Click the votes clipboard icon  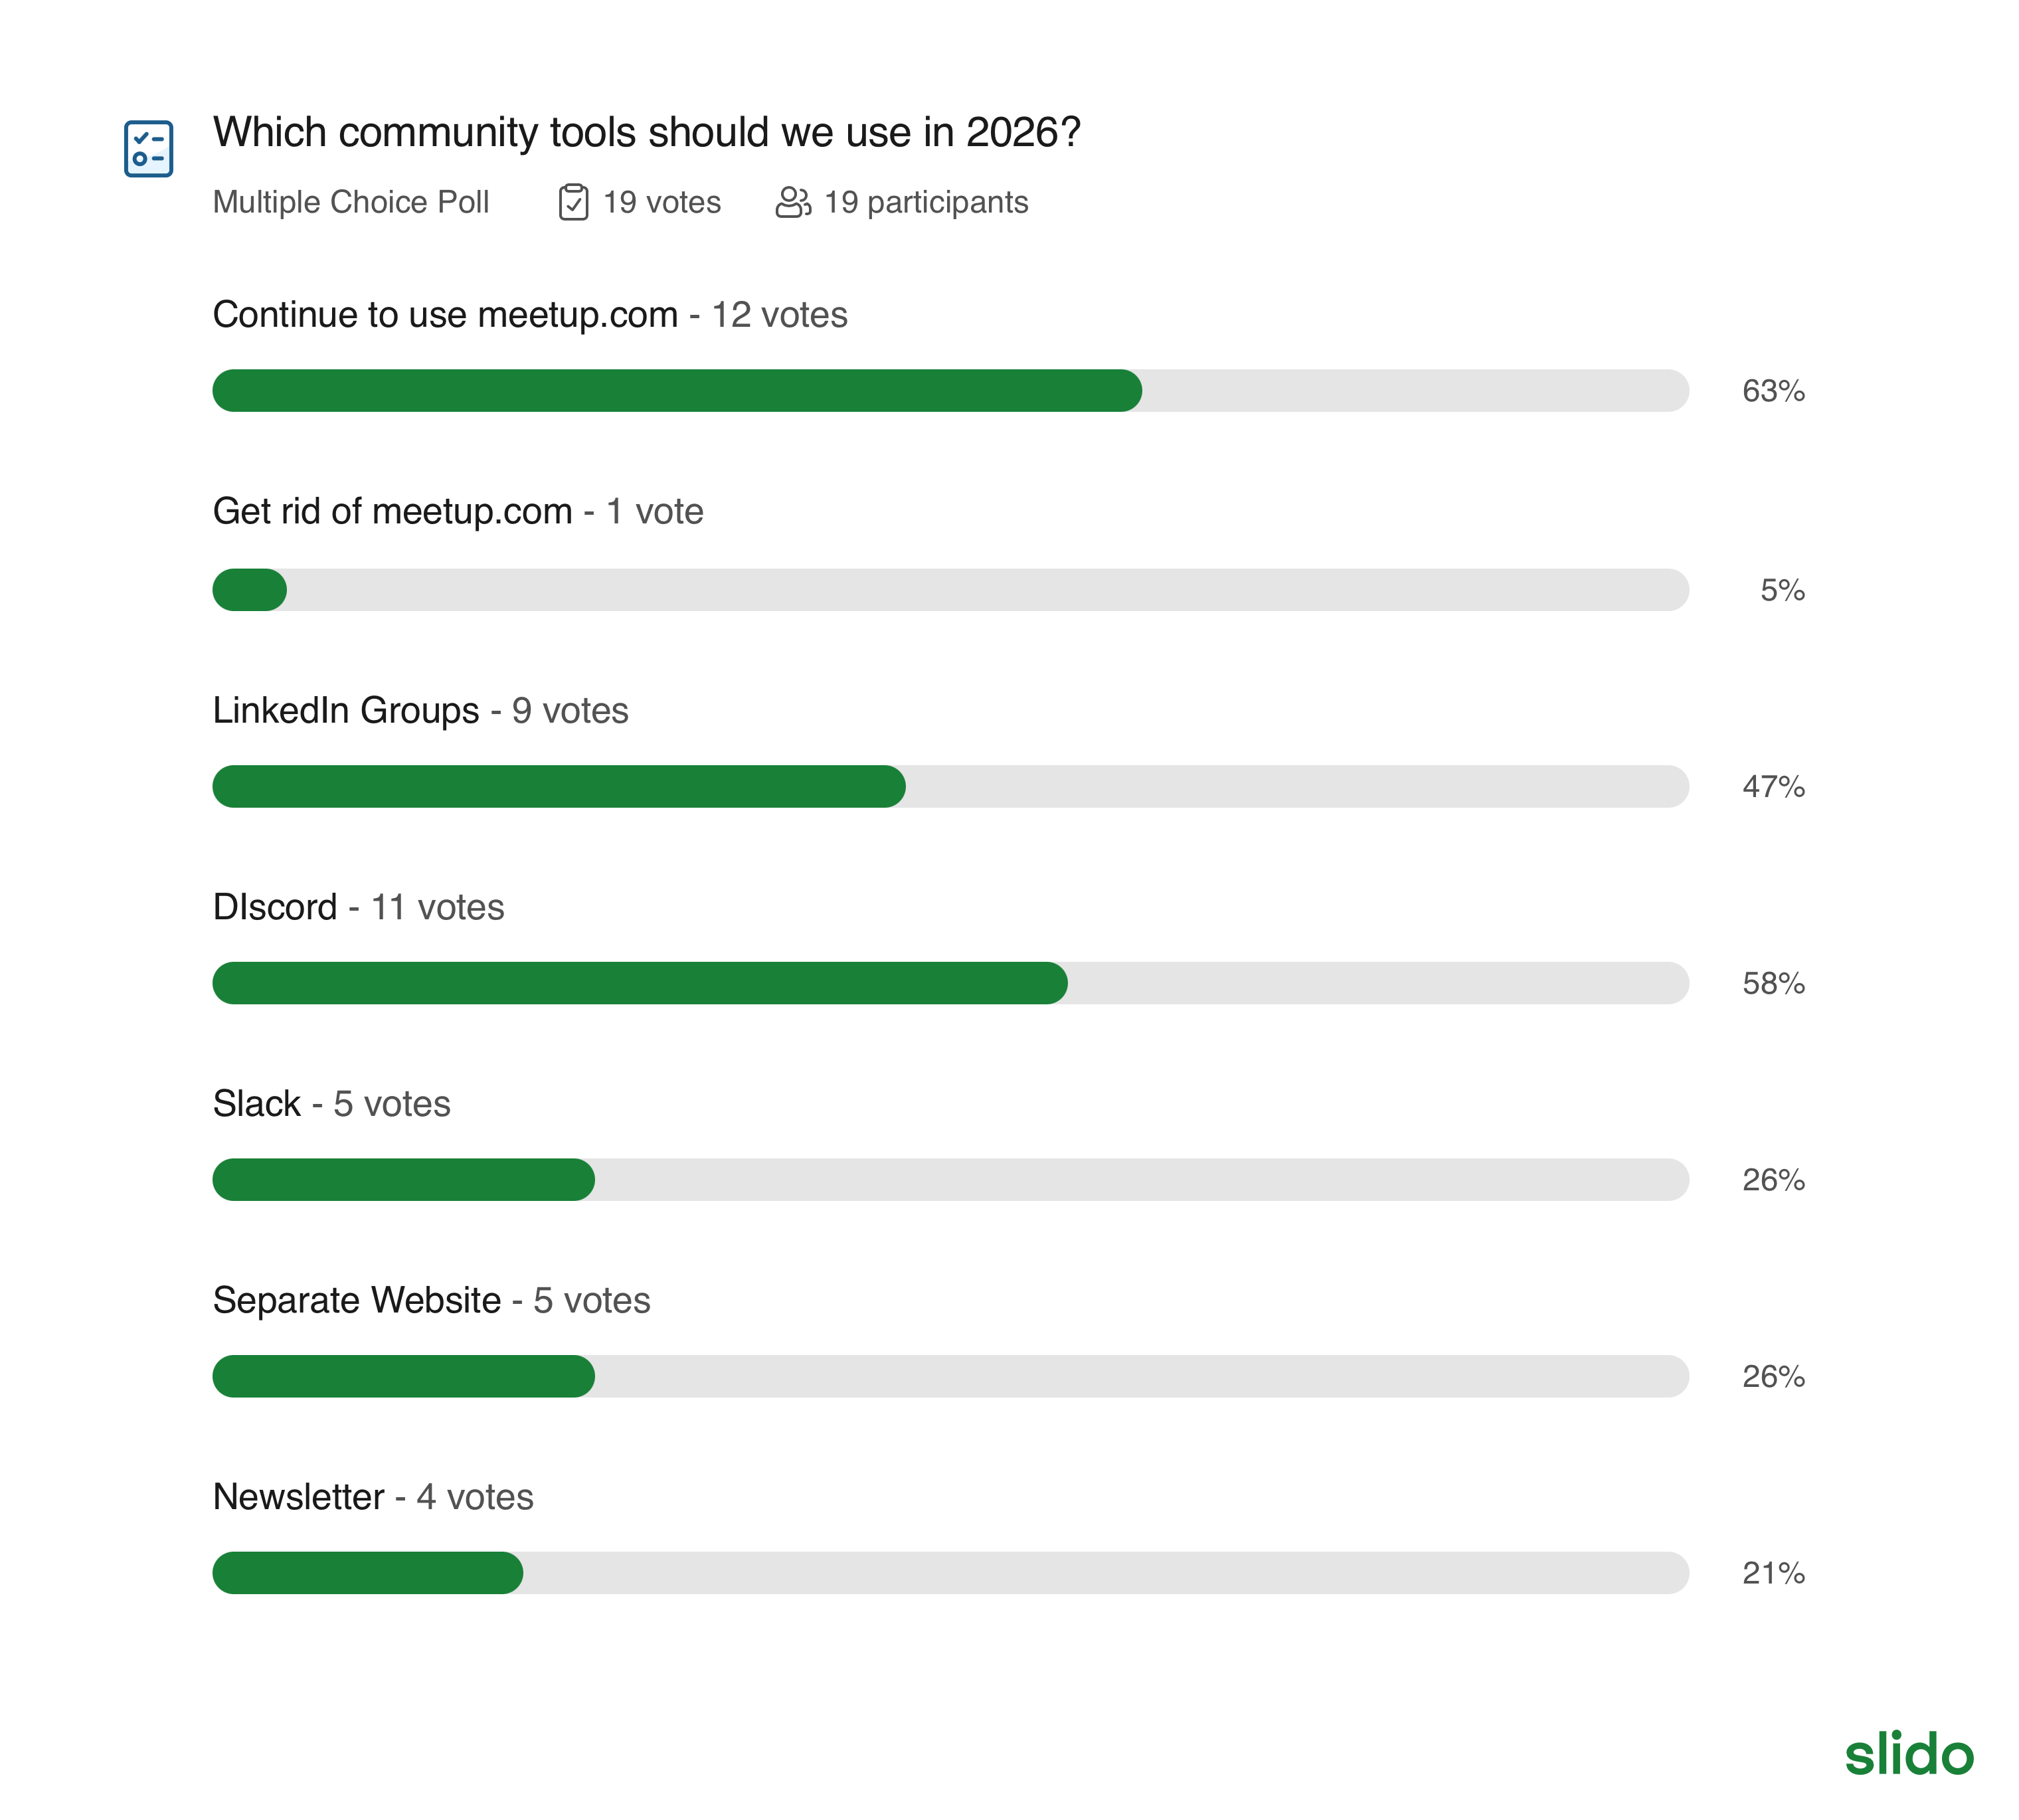click(573, 202)
